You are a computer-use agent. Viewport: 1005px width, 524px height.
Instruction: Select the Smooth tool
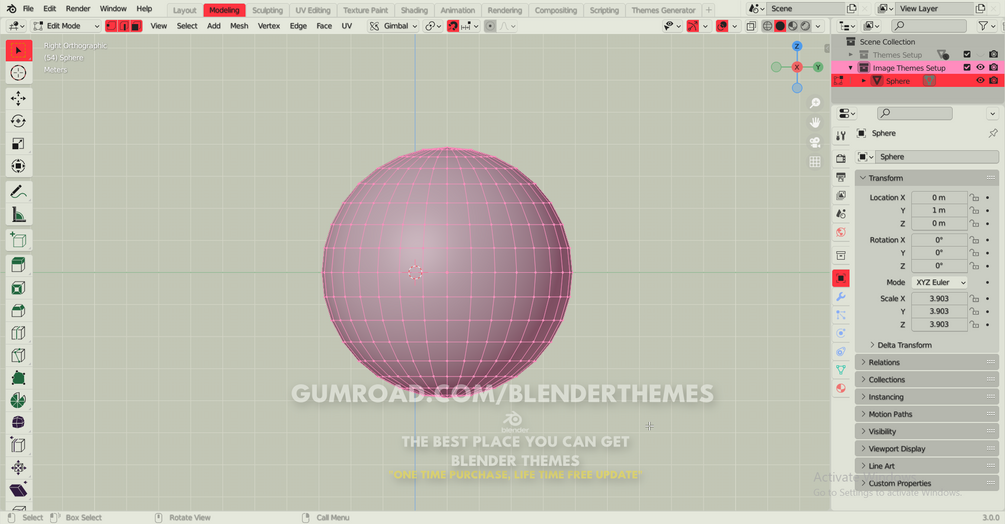(x=19, y=423)
